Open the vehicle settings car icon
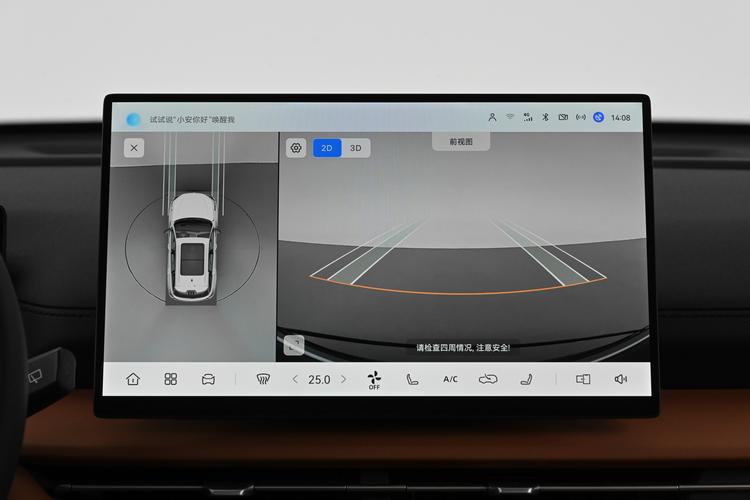The image size is (750, 500). [x=208, y=379]
